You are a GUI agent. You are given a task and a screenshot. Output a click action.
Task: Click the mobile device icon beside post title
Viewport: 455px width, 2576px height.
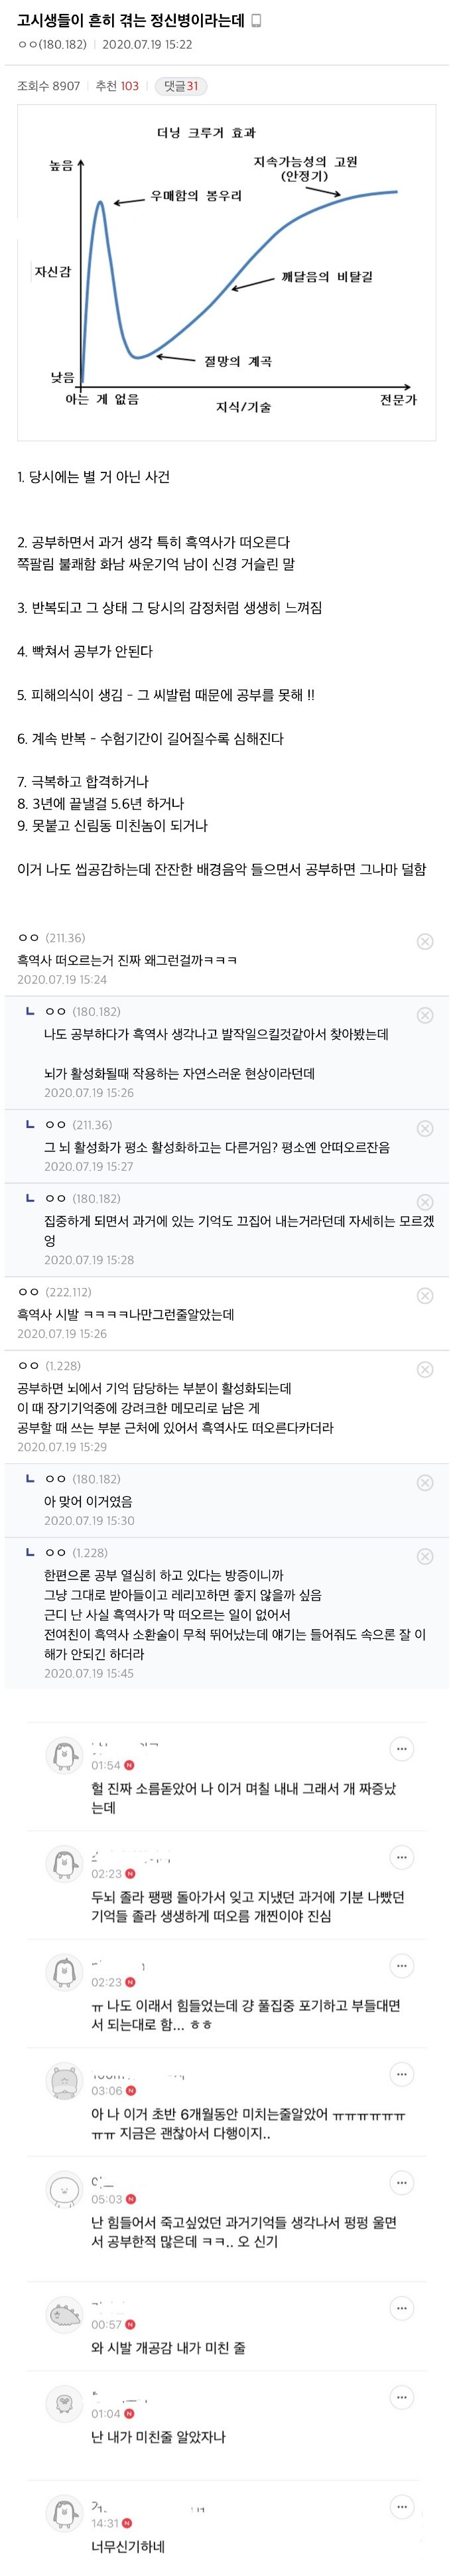click(x=257, y=21)
